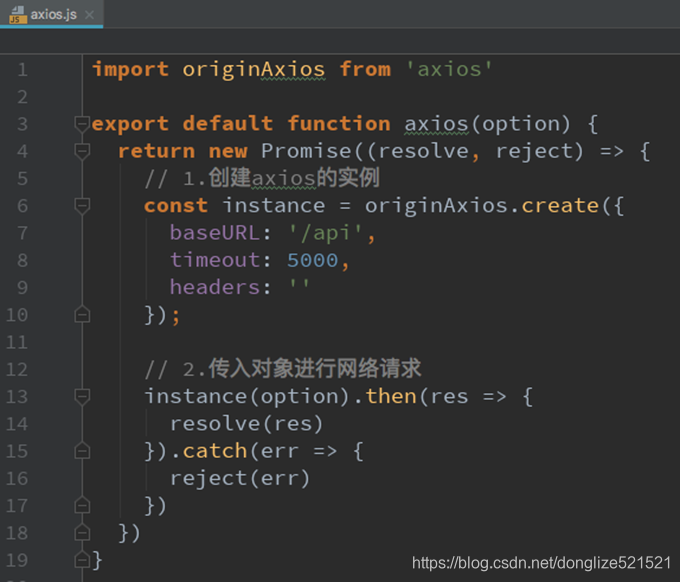Click 'originAxios' identifier on line 1
The width and height of the screenshot is (680, 582).
254,69
